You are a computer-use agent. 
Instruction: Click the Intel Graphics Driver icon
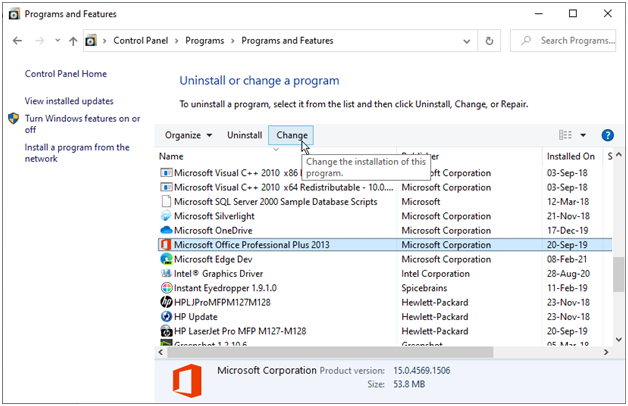pyautogui.click(x=166, y=273)
